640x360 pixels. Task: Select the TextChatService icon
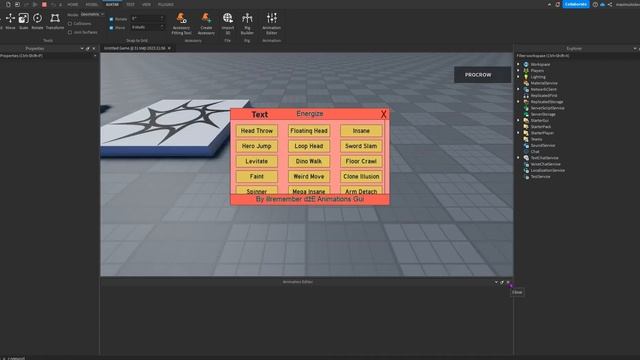click(x=526, y=158)
